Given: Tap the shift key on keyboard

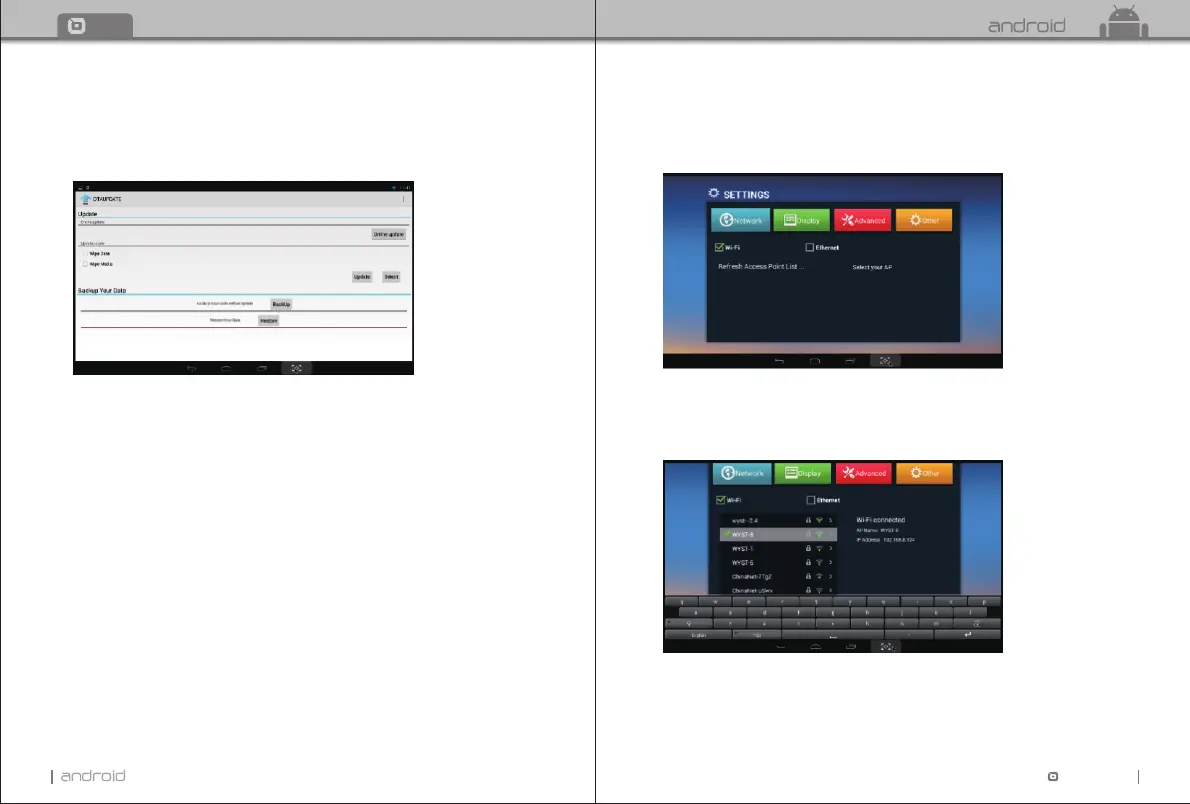Looking at the screenshot, I should [x=688, y=623].
